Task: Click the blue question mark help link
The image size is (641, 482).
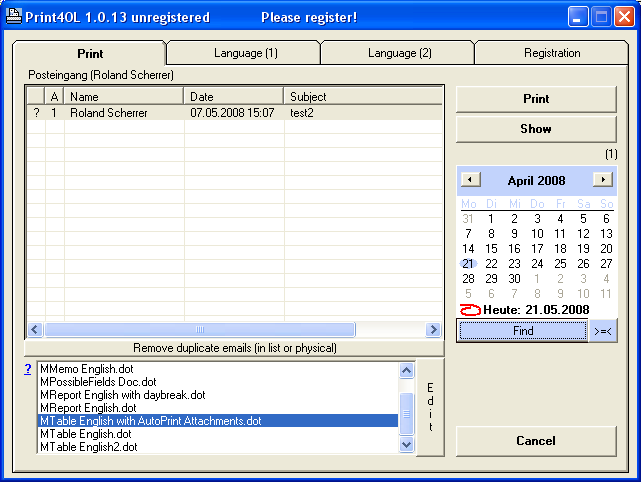Action: pos(27,369)
